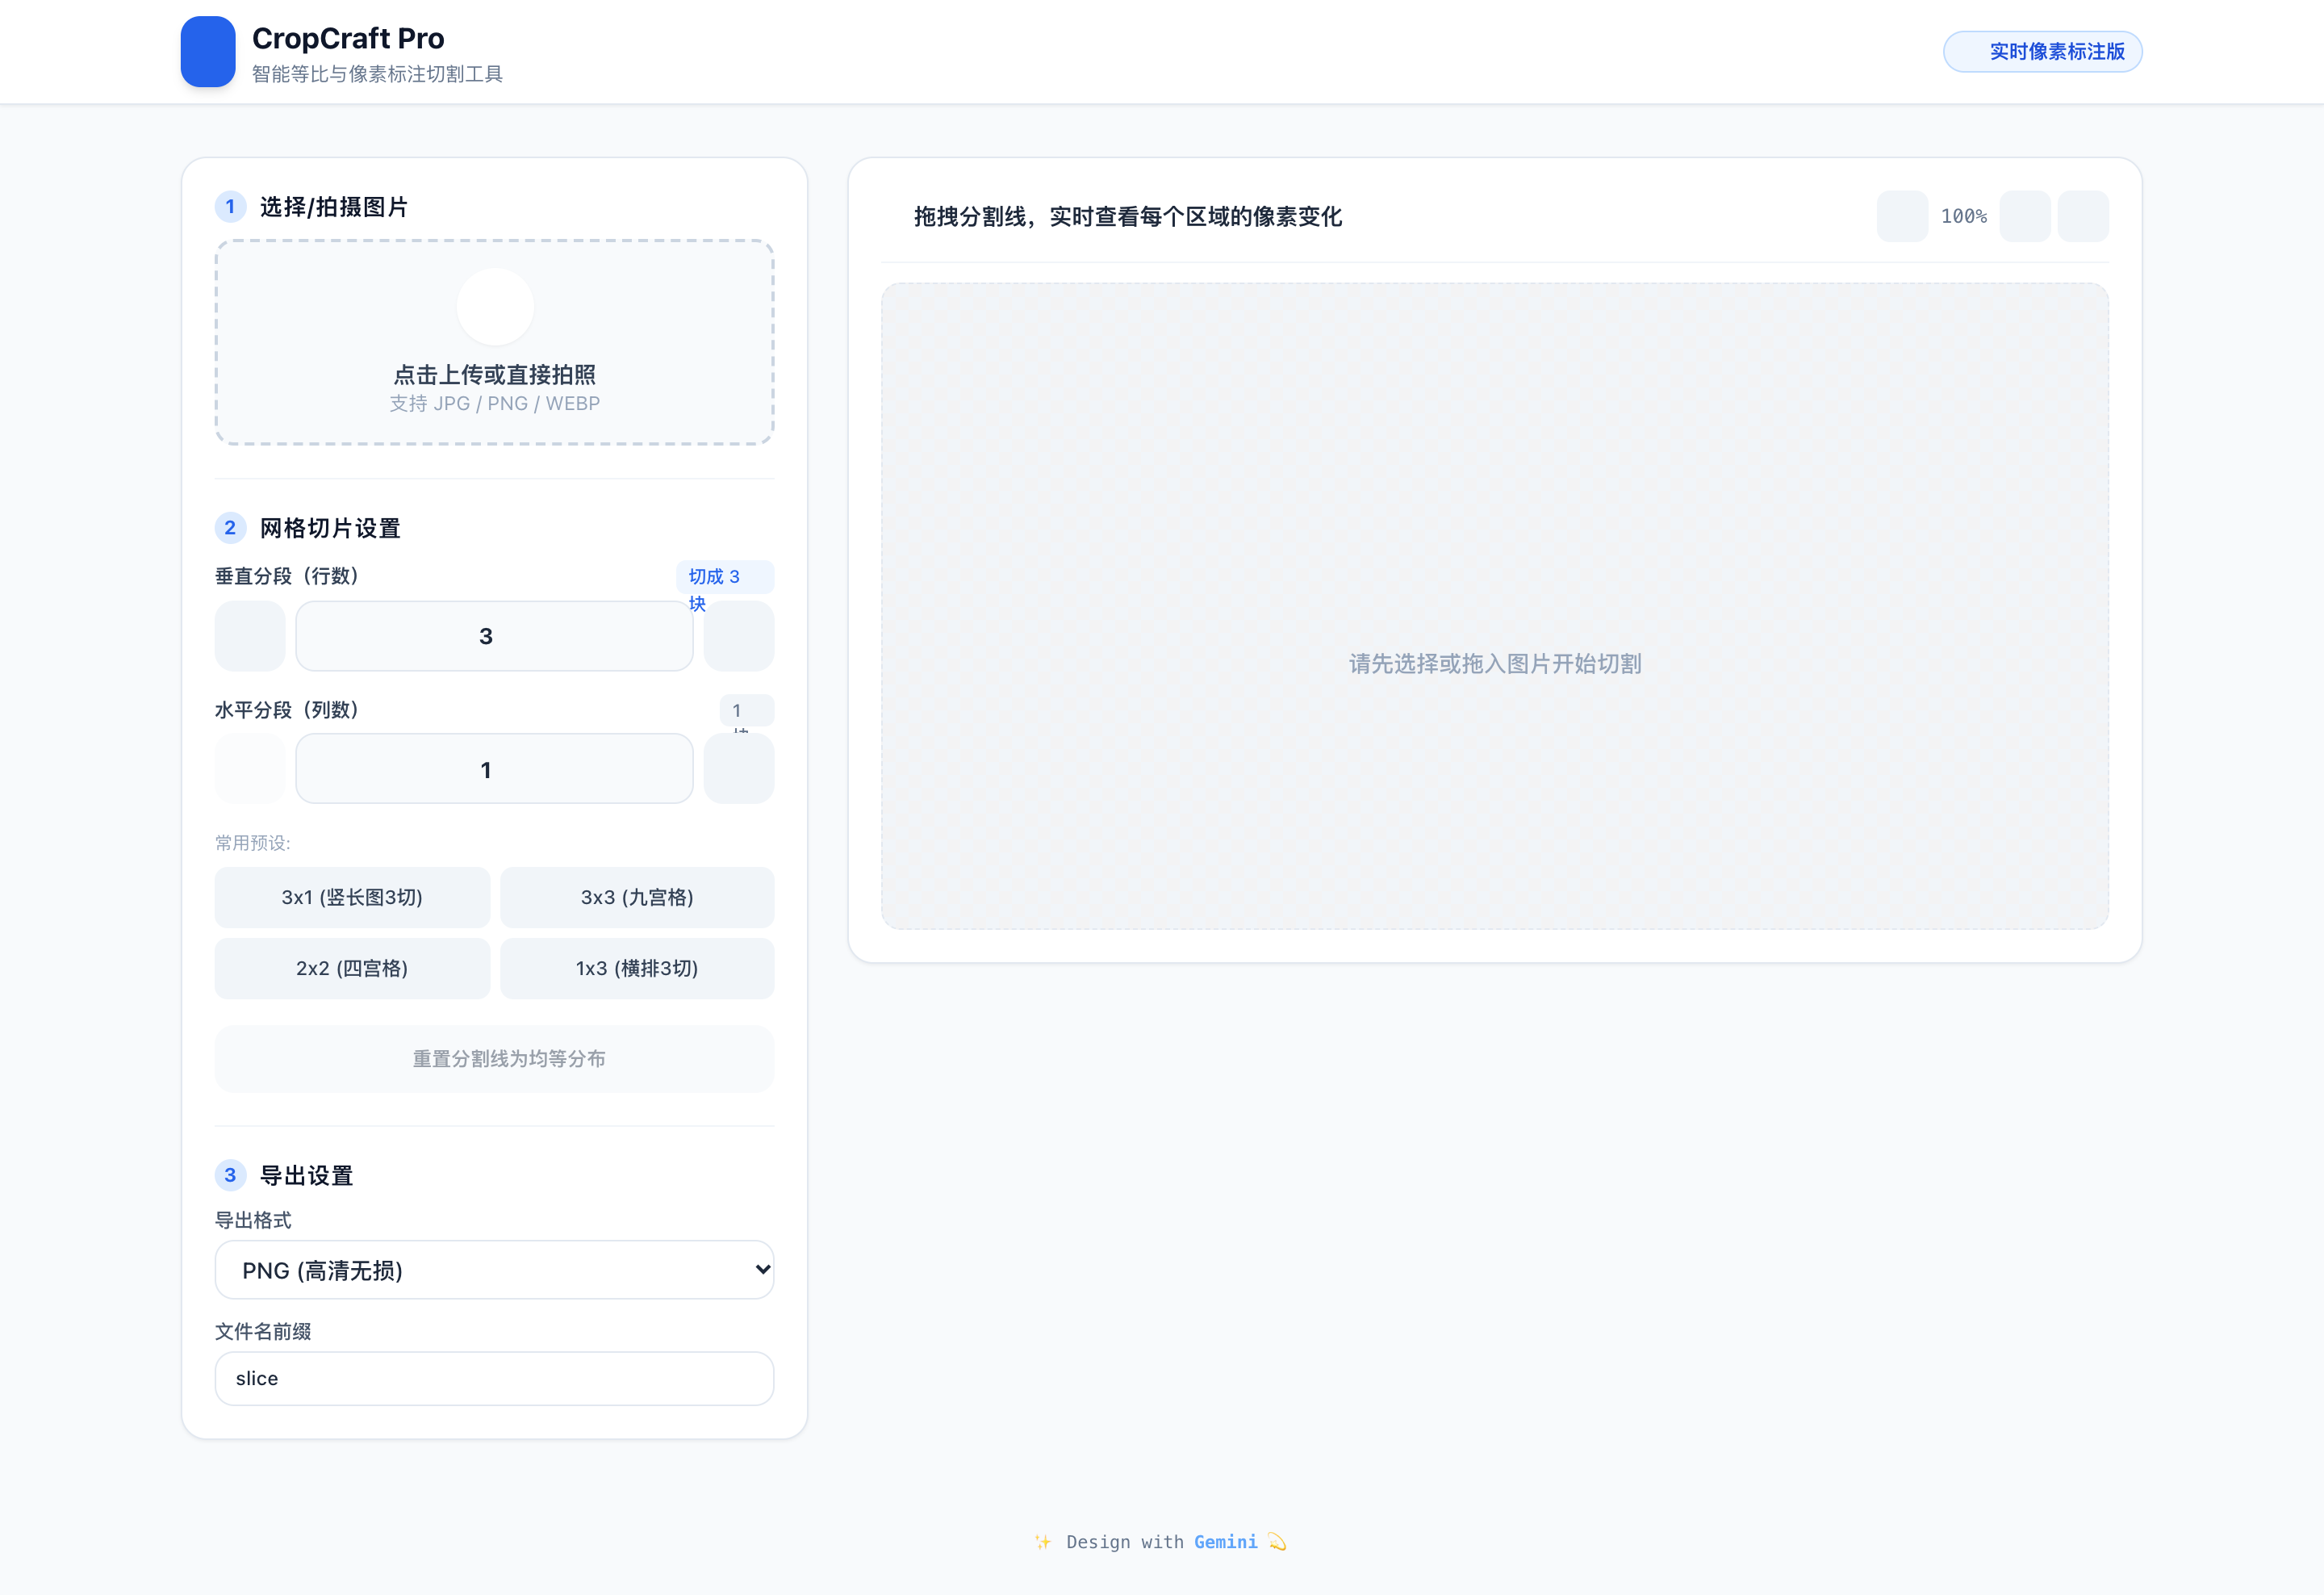Click the columns number field showing 1
The image size is (2324, 1595).
(494, 769)
